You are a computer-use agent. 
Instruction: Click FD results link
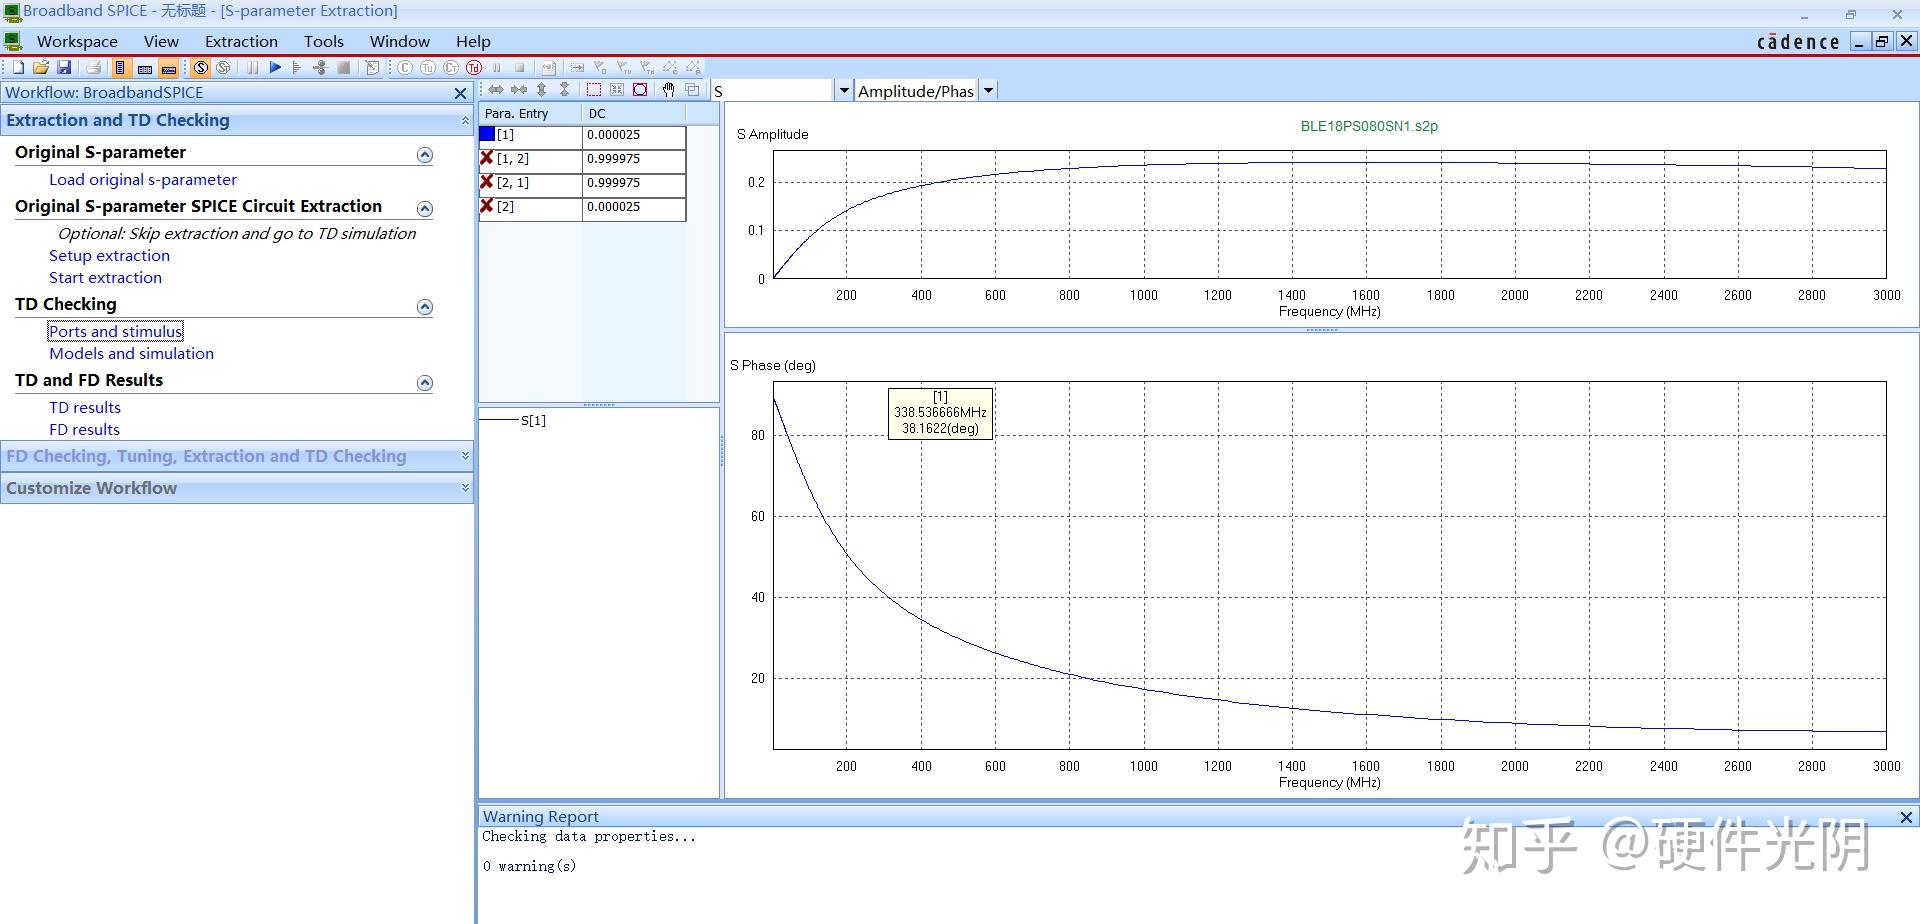coord(84,430)
